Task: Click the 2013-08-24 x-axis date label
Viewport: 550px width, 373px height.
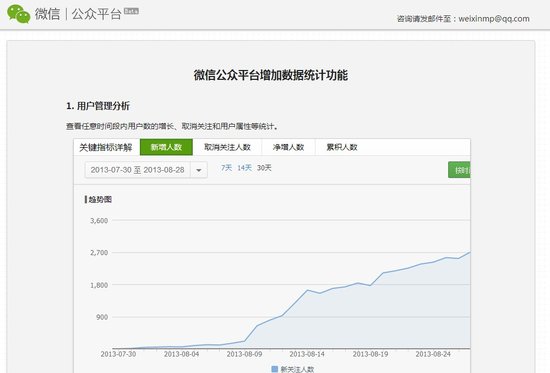Action: point(433,354)
